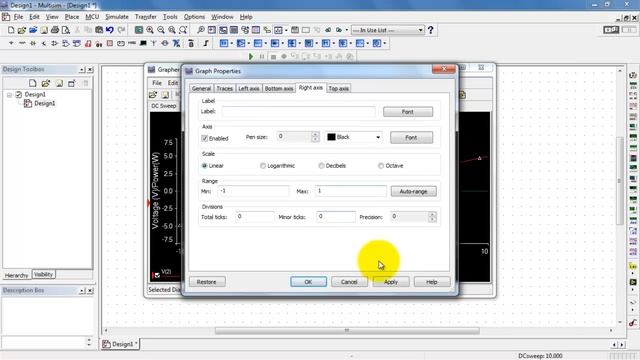Click the Restore button
The image size is (640, 360).
pyautogui.click(x=207, y=282)
